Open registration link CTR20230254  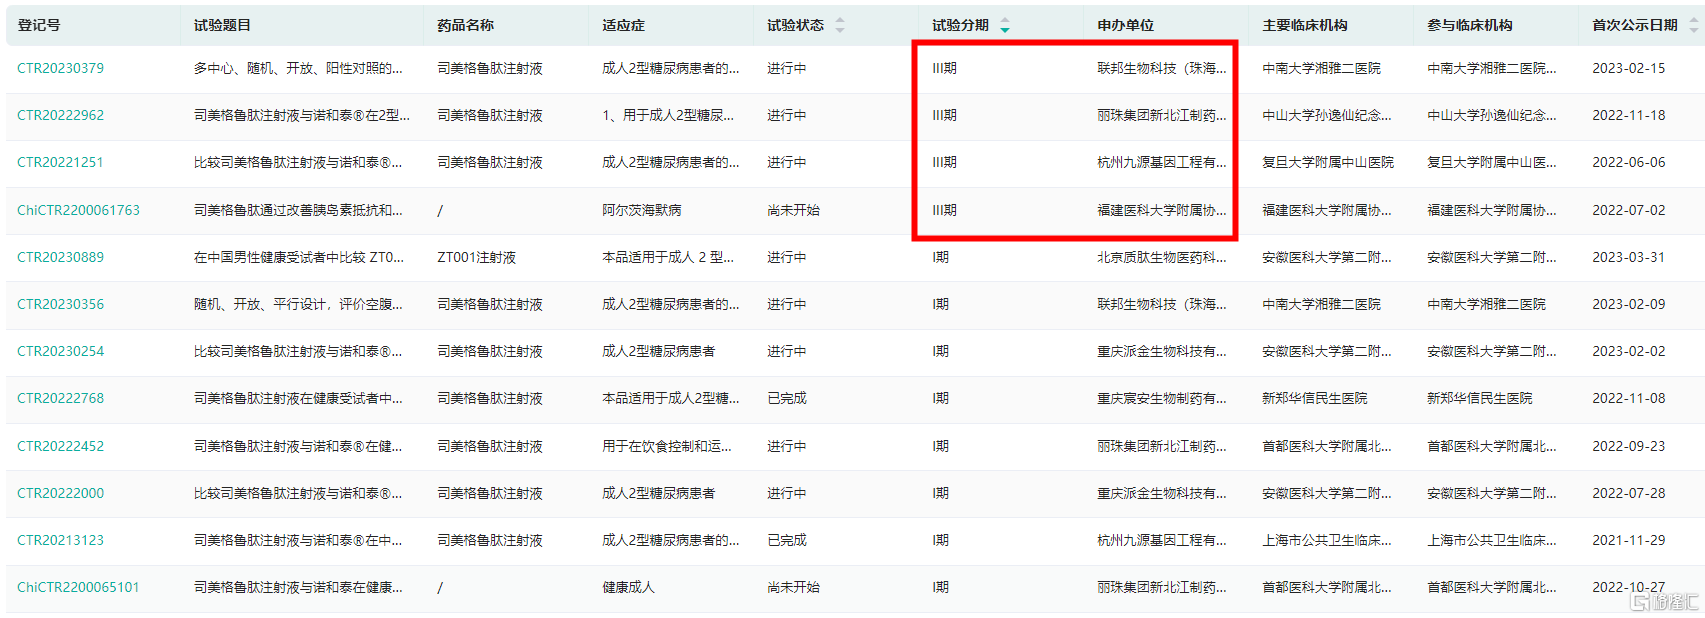(x=60, y=351)
